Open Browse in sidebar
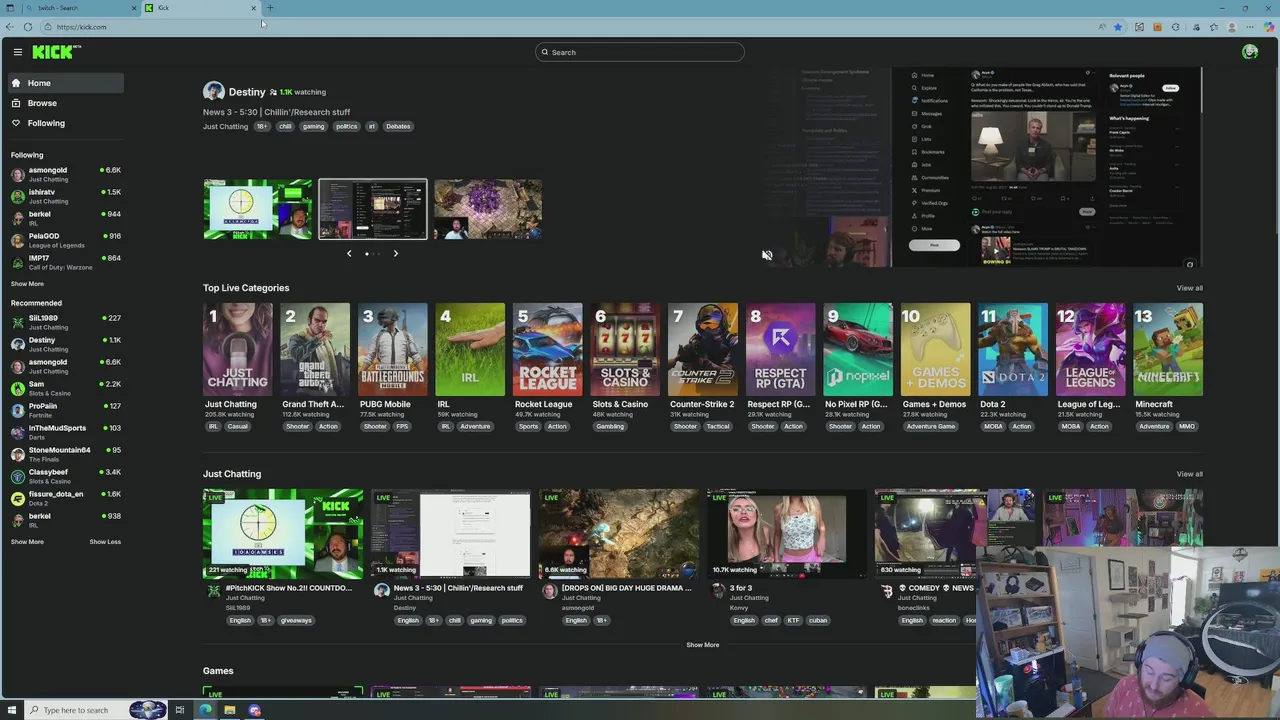This screenshot has width=1280, height=720. 66,103
